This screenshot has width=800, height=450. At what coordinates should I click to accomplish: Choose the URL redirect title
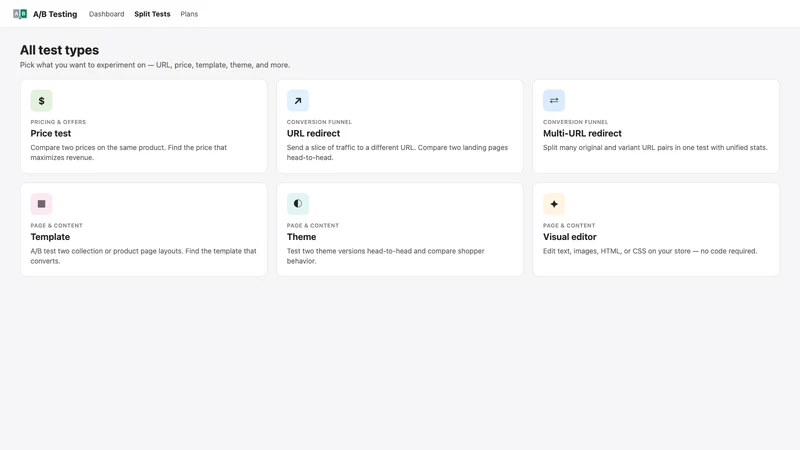[x=313, y=133]
